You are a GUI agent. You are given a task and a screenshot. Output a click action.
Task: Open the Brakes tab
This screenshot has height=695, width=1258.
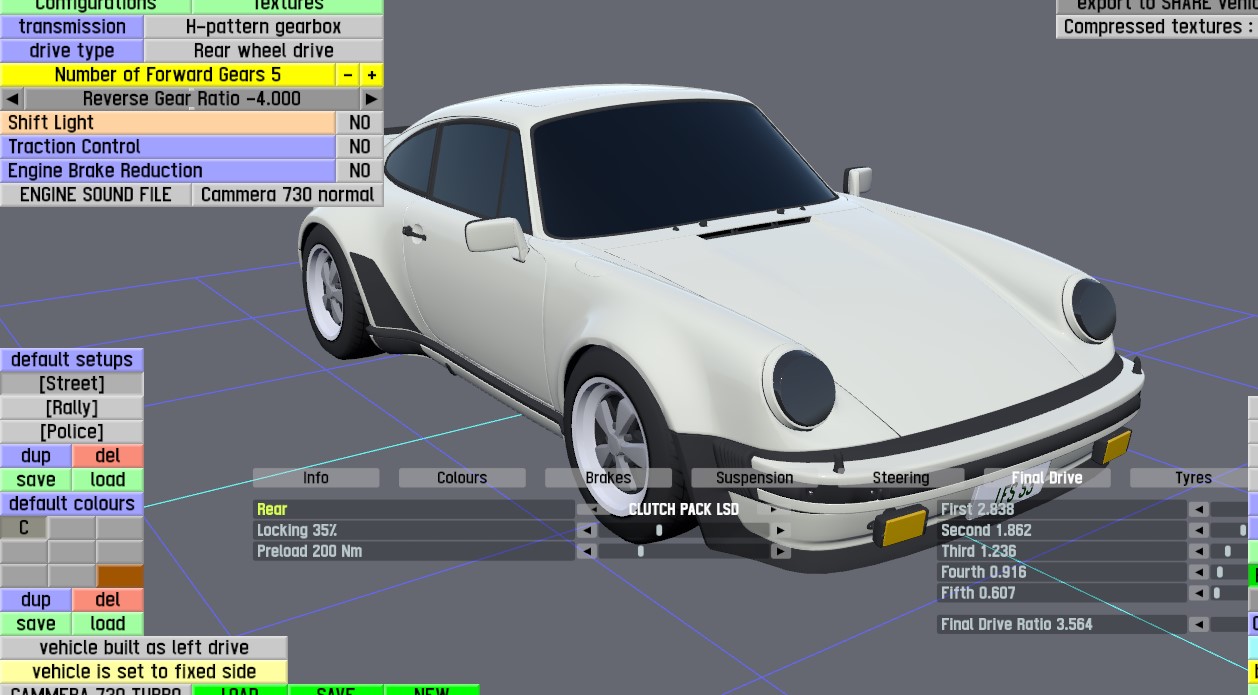tap(608, 478)
